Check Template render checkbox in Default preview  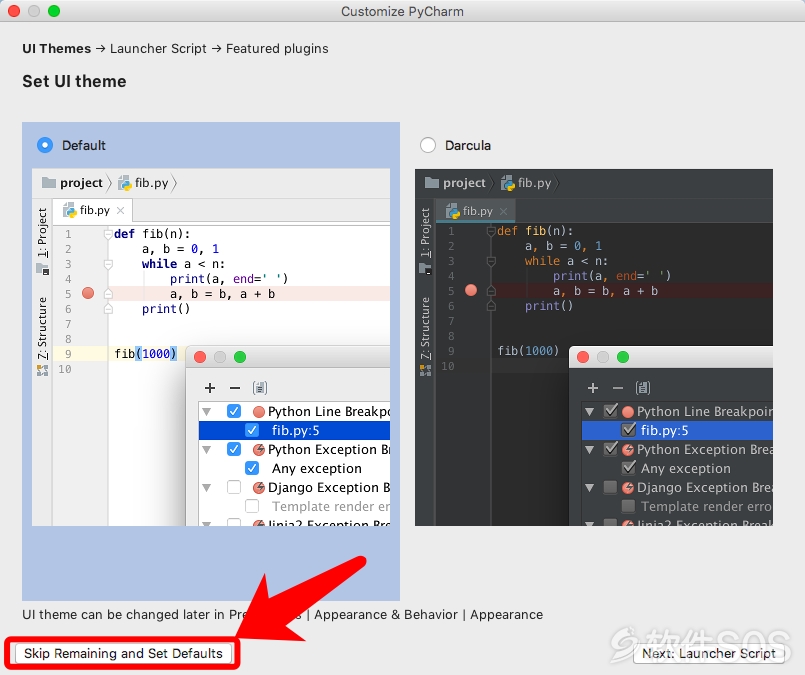252,506
